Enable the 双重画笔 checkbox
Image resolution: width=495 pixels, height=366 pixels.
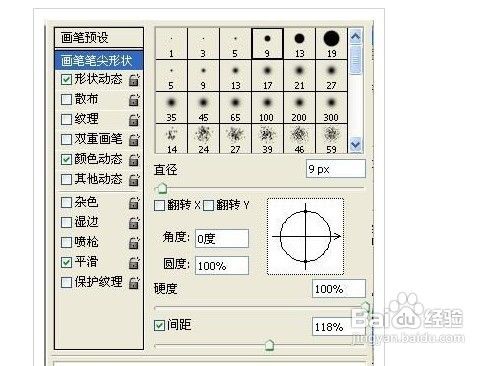click(x=66, y=139)
